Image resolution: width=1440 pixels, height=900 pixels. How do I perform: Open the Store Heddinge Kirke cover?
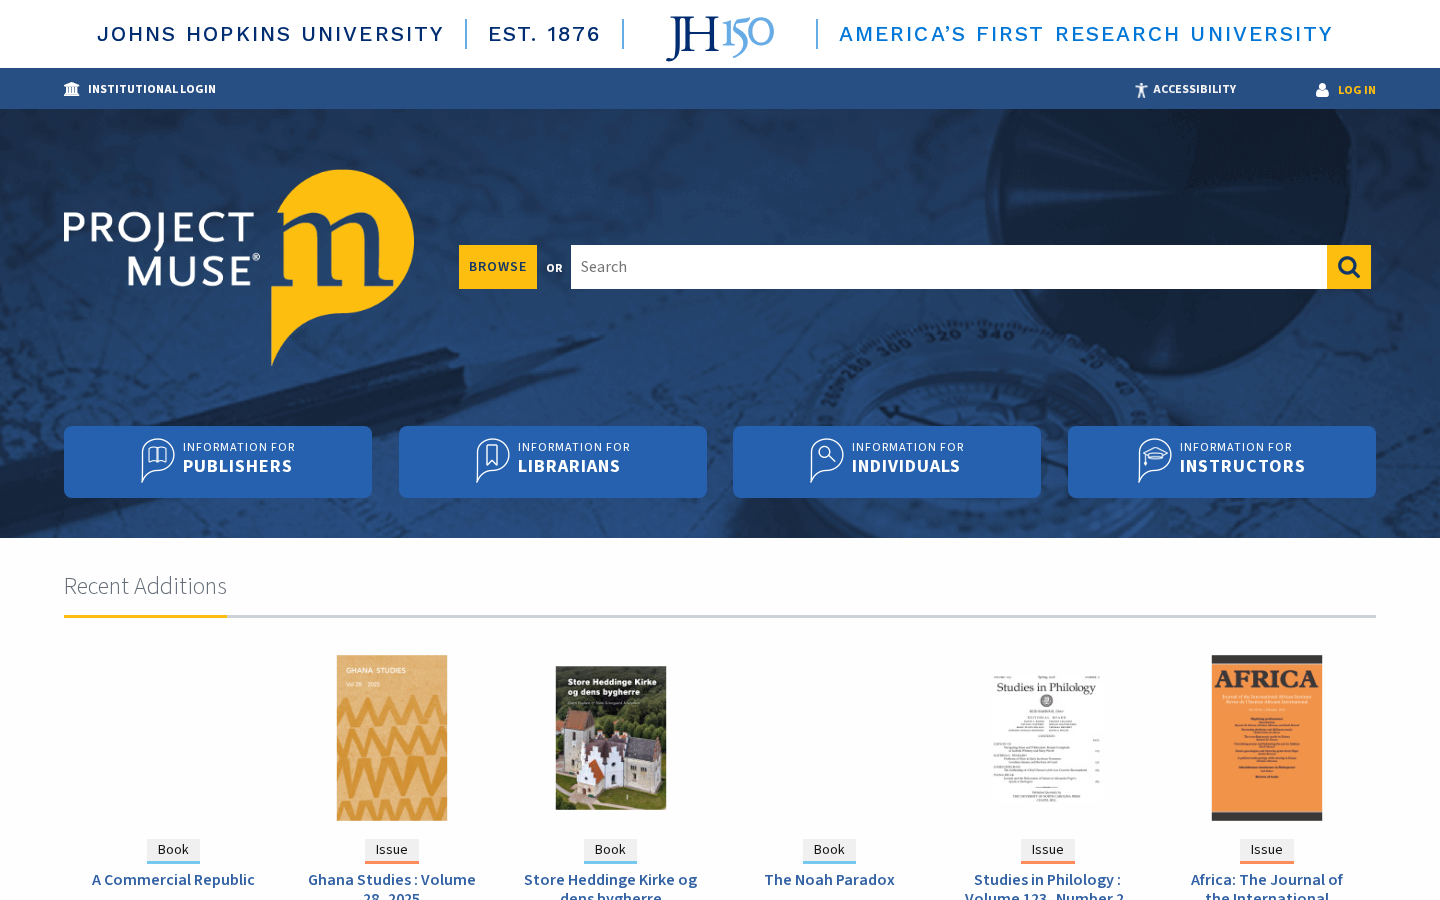pos(611,738)
